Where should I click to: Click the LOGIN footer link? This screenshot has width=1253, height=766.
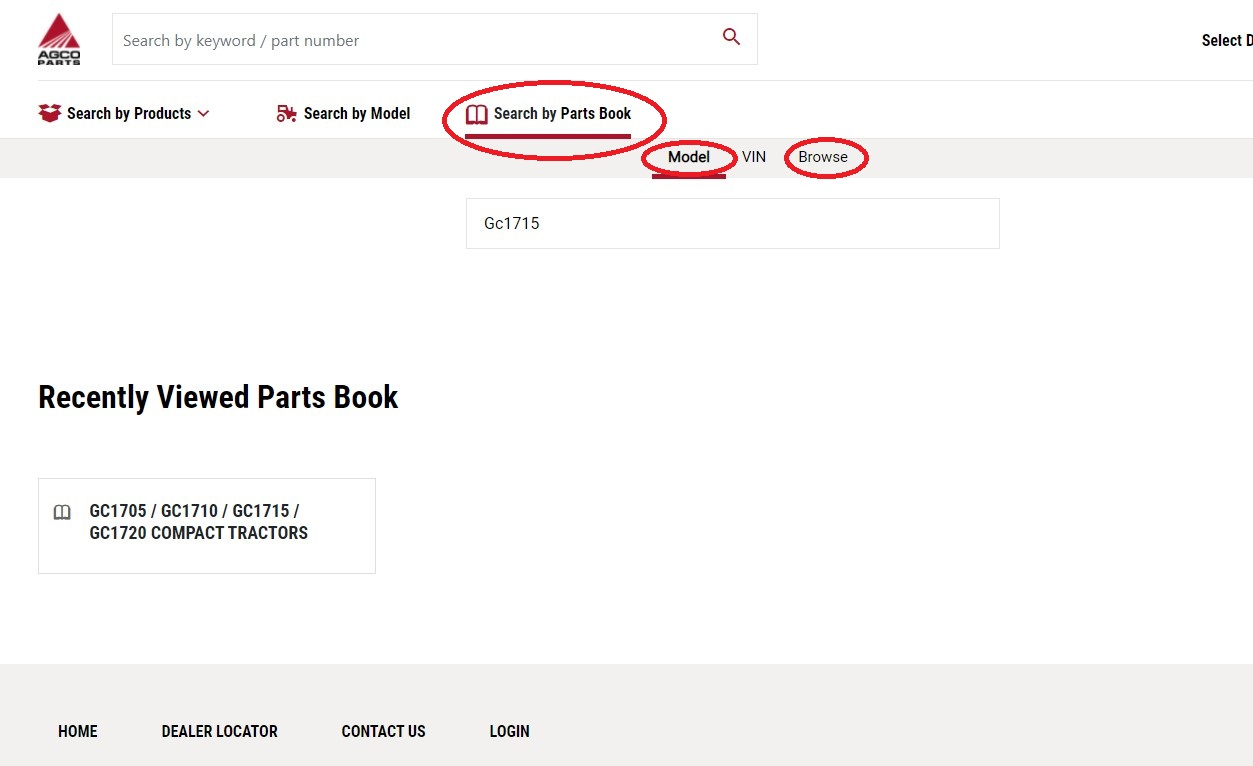point(510,731)
